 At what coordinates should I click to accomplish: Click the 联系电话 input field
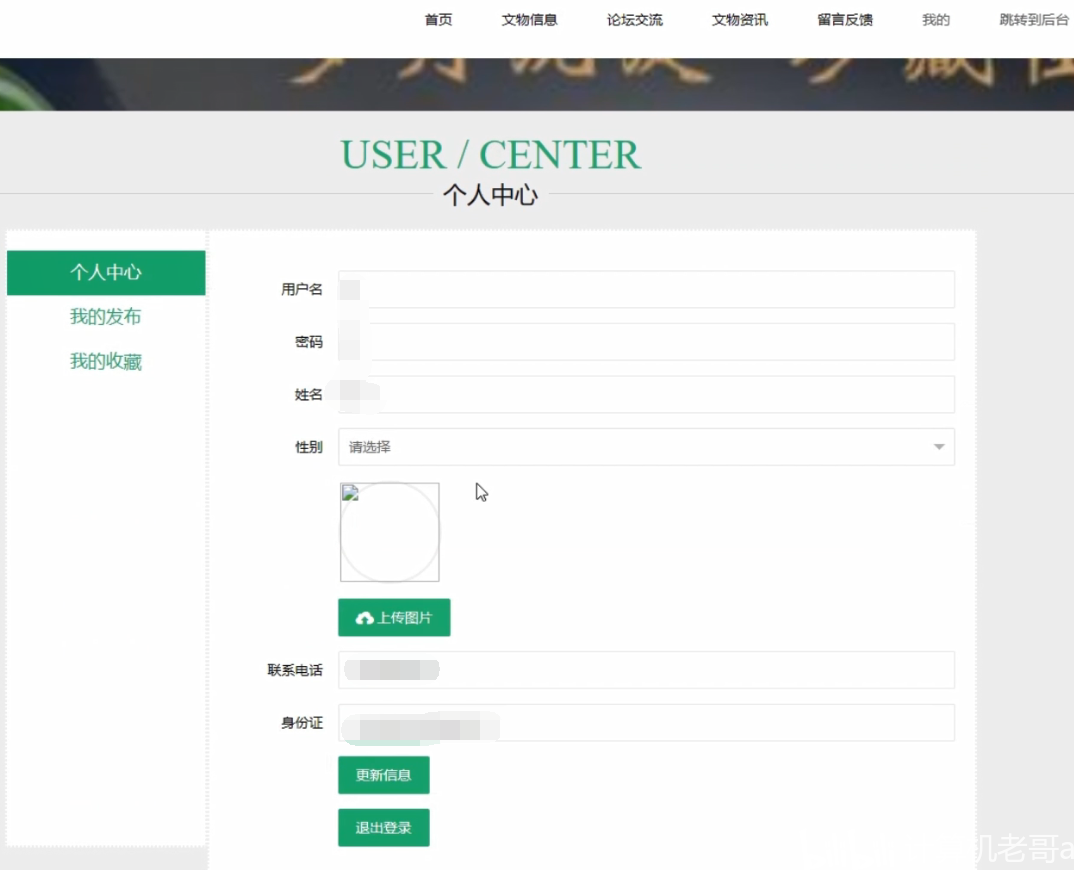(x=646, y=670)
